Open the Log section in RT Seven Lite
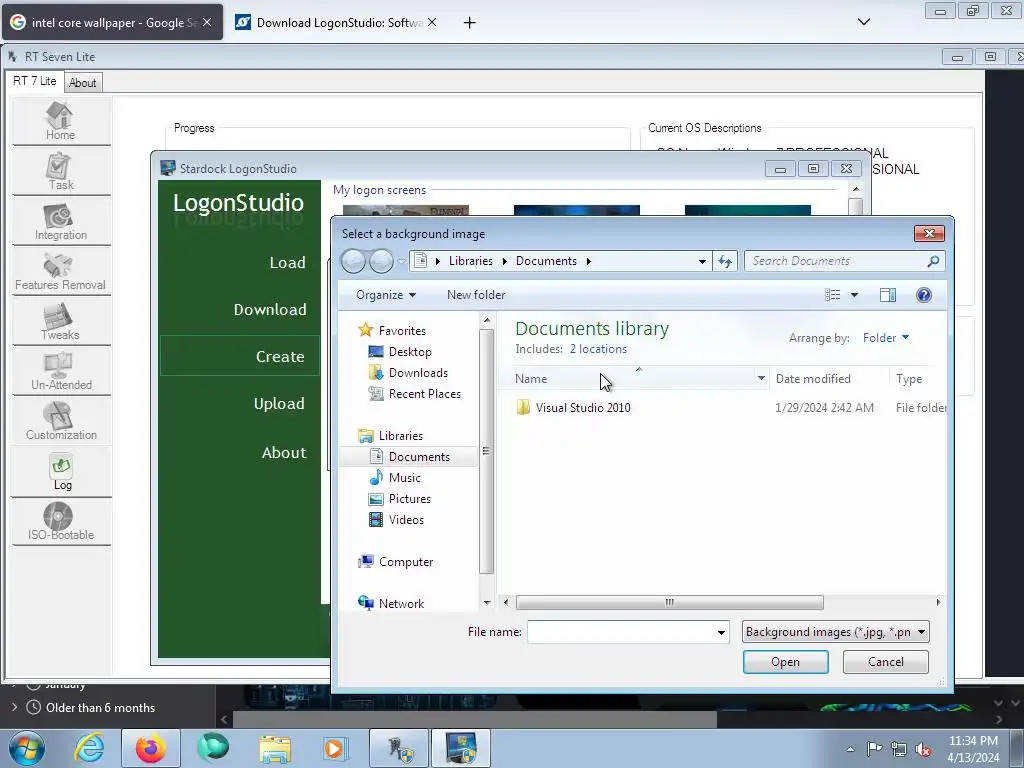The width and height of the screenshot is (1024, 768). pos(61,472)
